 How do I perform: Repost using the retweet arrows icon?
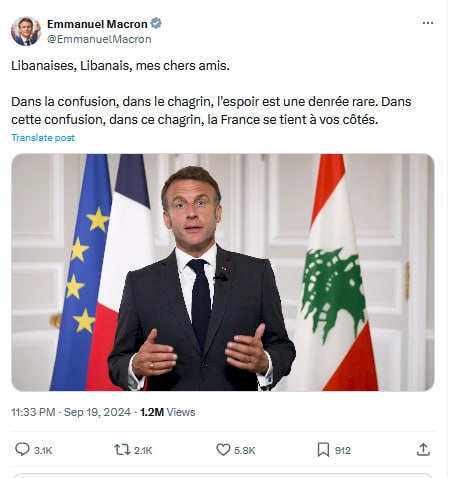(x=122, y=450)
